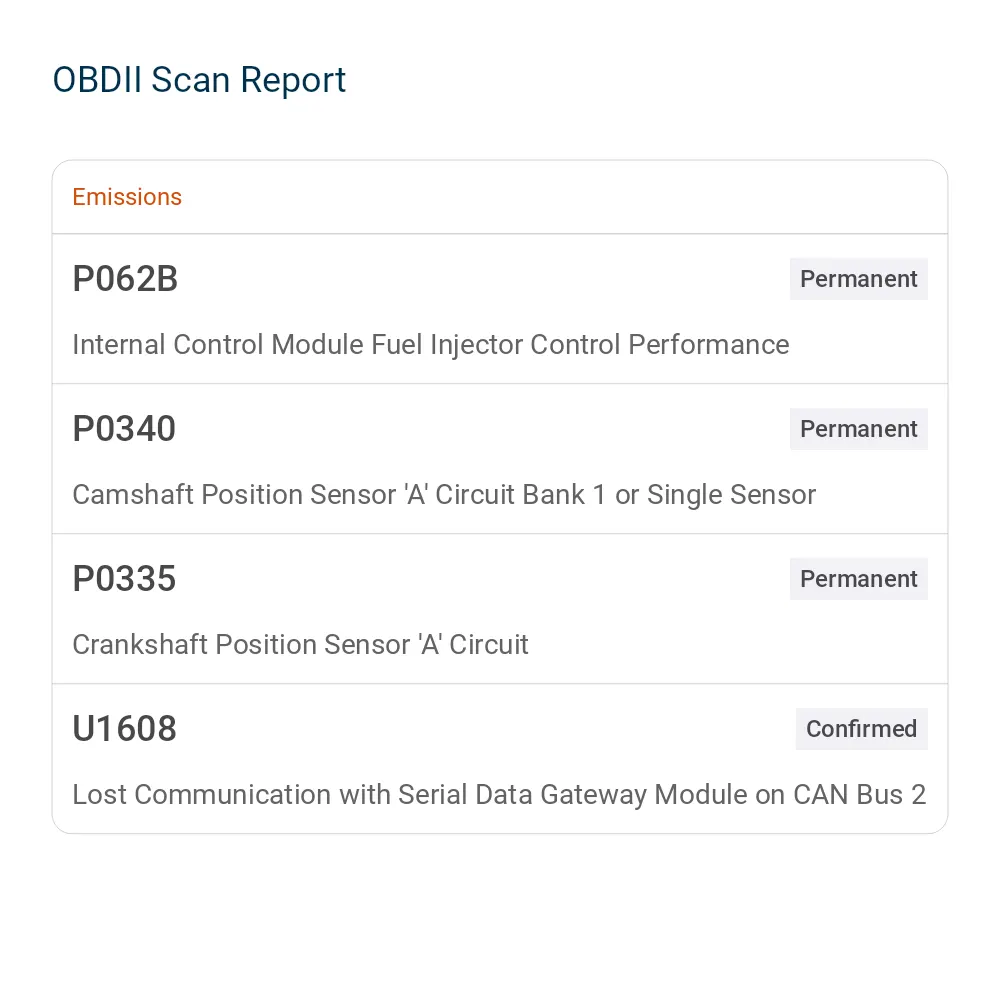
Task: Open the P062B trouble code entry
Action: tap(125, 279)
